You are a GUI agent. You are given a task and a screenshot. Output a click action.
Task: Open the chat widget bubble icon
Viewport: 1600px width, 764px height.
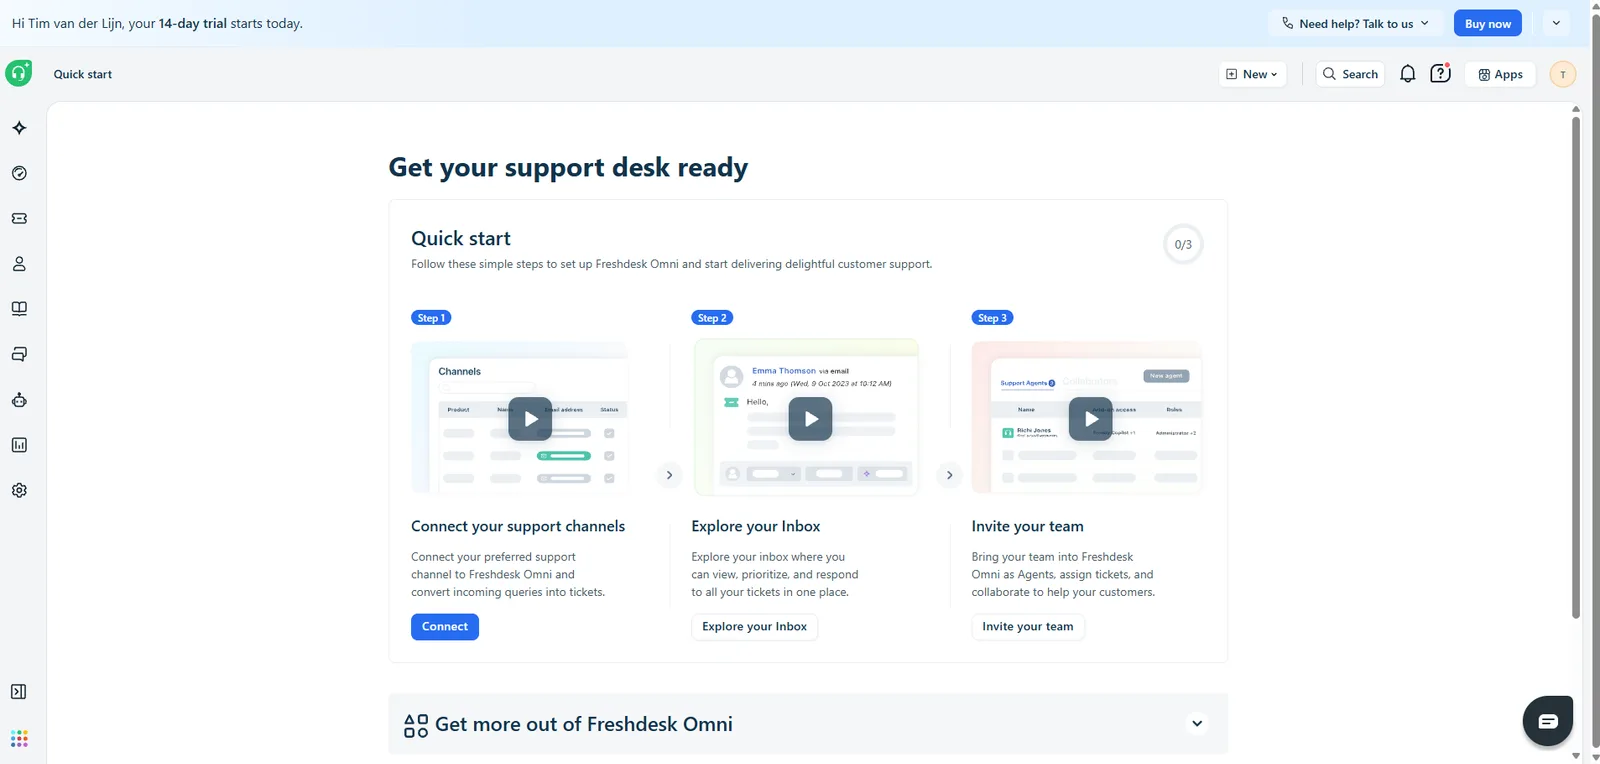[x=1548, y=721]
